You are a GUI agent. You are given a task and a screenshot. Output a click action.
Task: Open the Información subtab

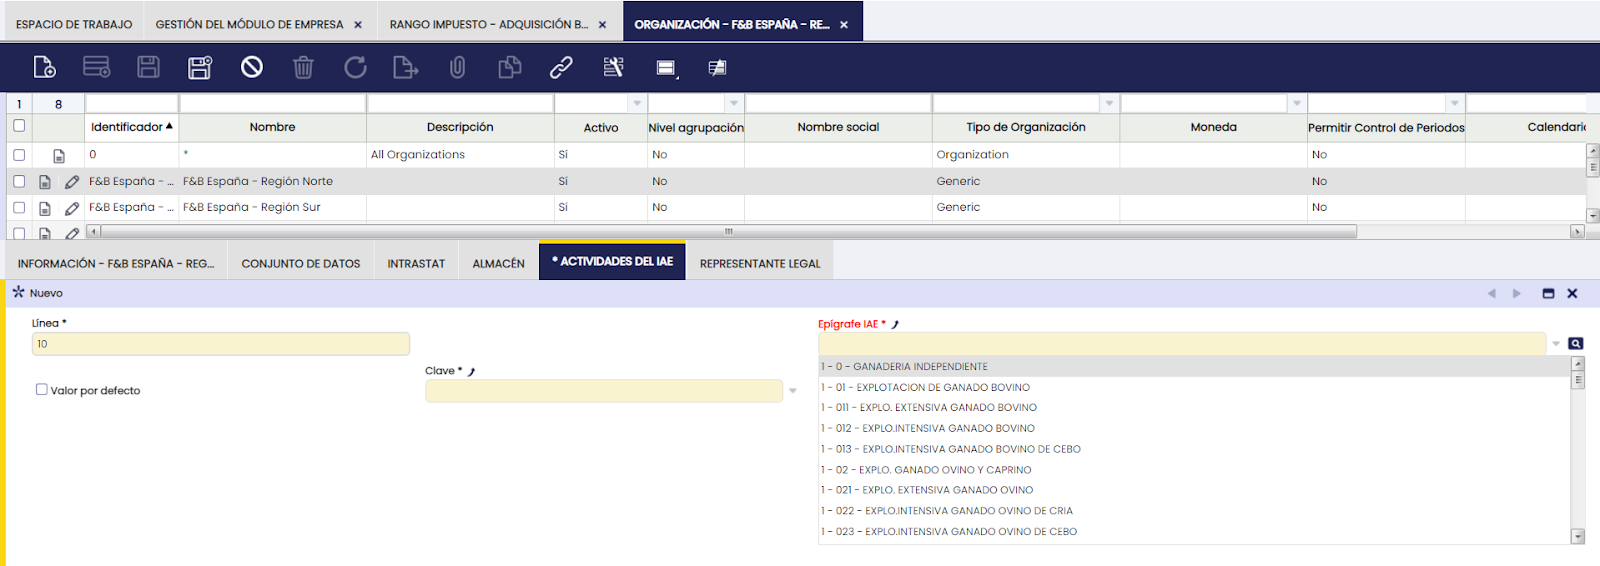click(116, 264)
